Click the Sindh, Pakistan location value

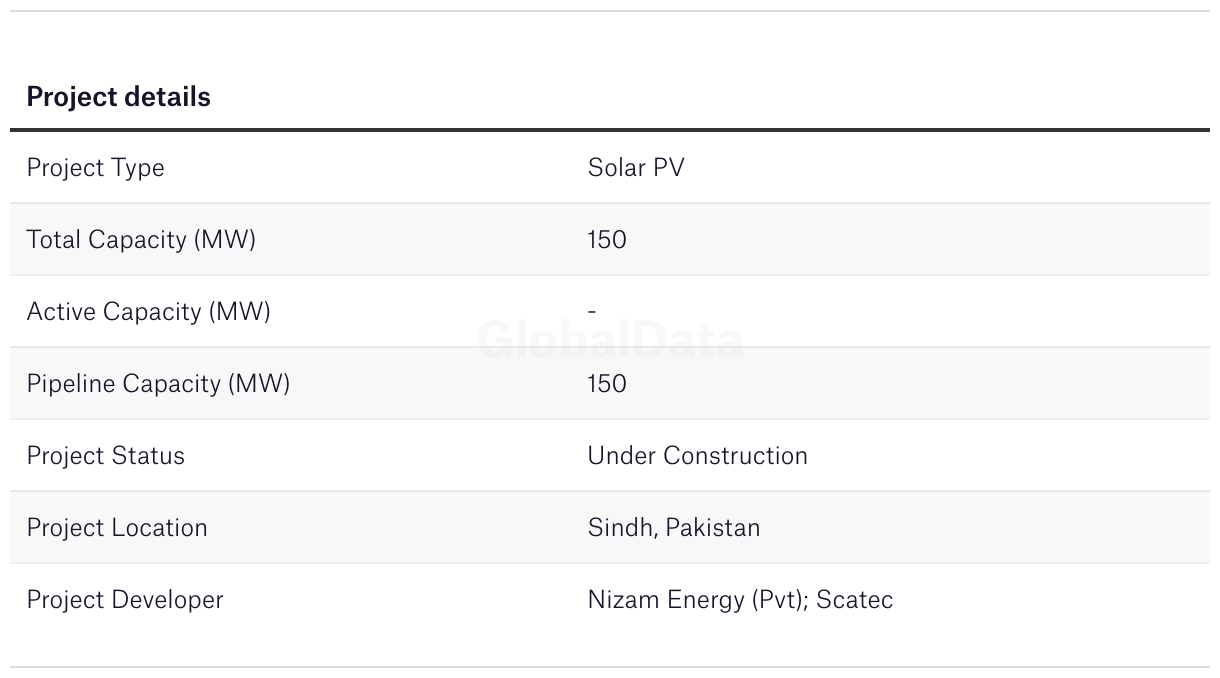click(x=674, y=528)
